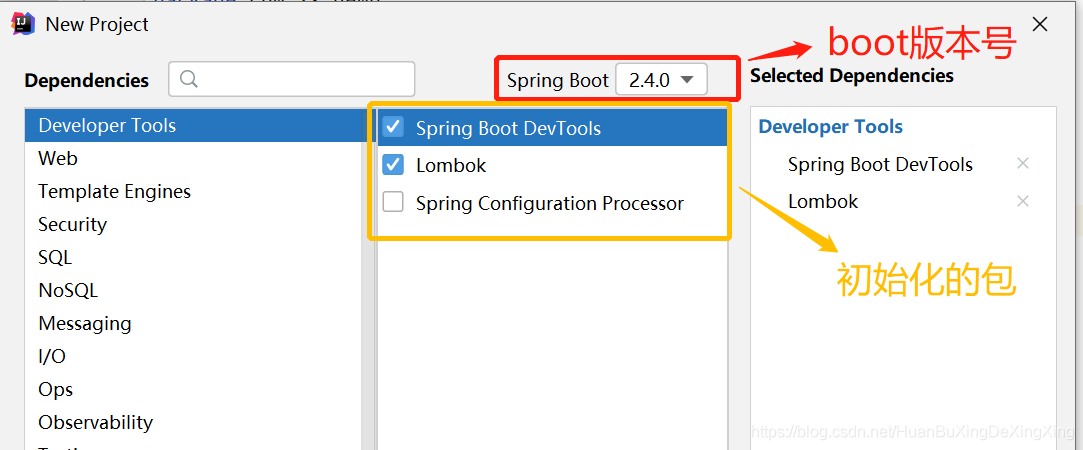This screenshot has height=450, width=1083.
Task: Uncheck the Spring Boot DevTools checkbox
Action: 393,127
